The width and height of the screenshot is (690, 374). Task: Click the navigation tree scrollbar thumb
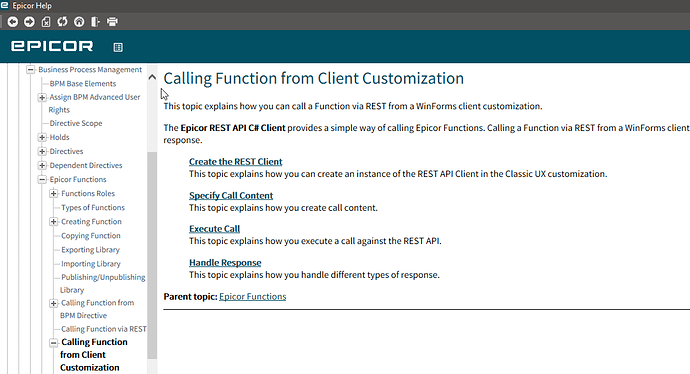click(152, 255)
